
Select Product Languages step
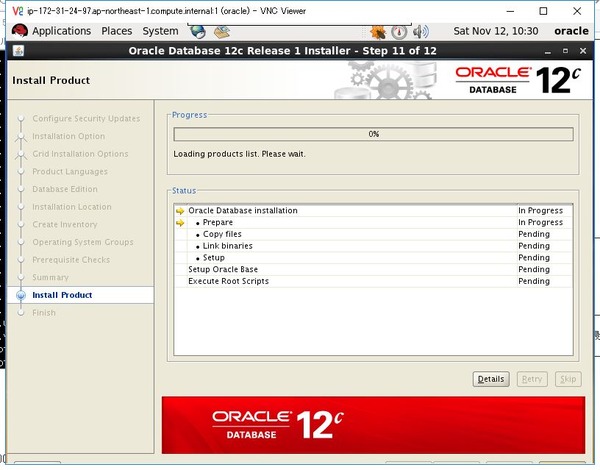(x=70, y=171)
